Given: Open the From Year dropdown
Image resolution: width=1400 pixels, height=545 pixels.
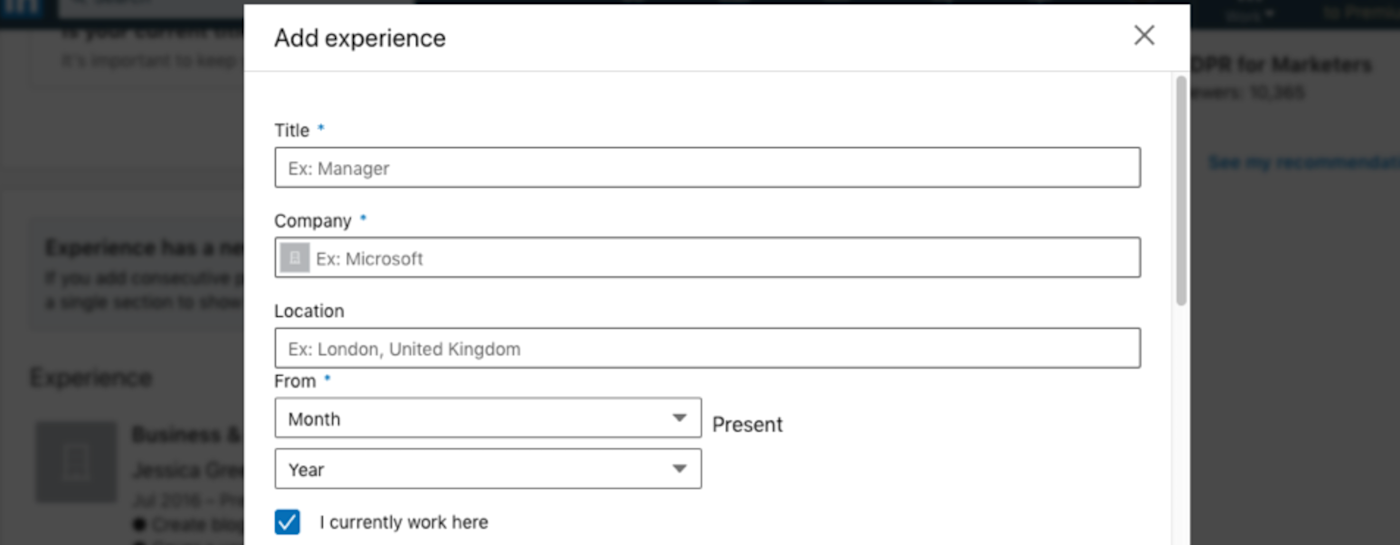Looking at the screenshot, I should click(487, 468).
